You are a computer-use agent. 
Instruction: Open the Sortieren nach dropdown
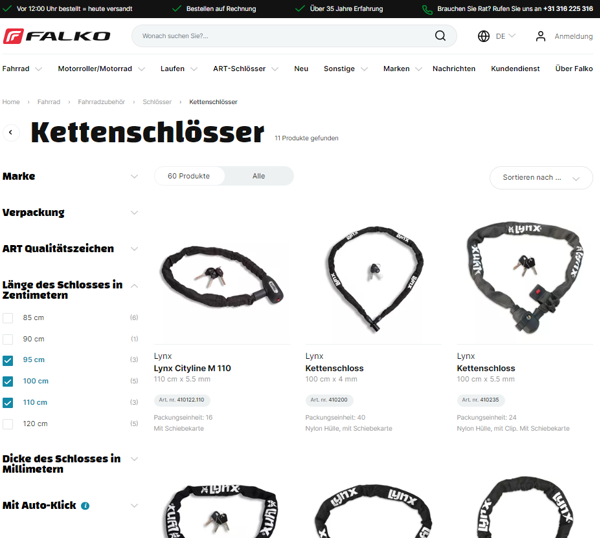coord(541,178)
